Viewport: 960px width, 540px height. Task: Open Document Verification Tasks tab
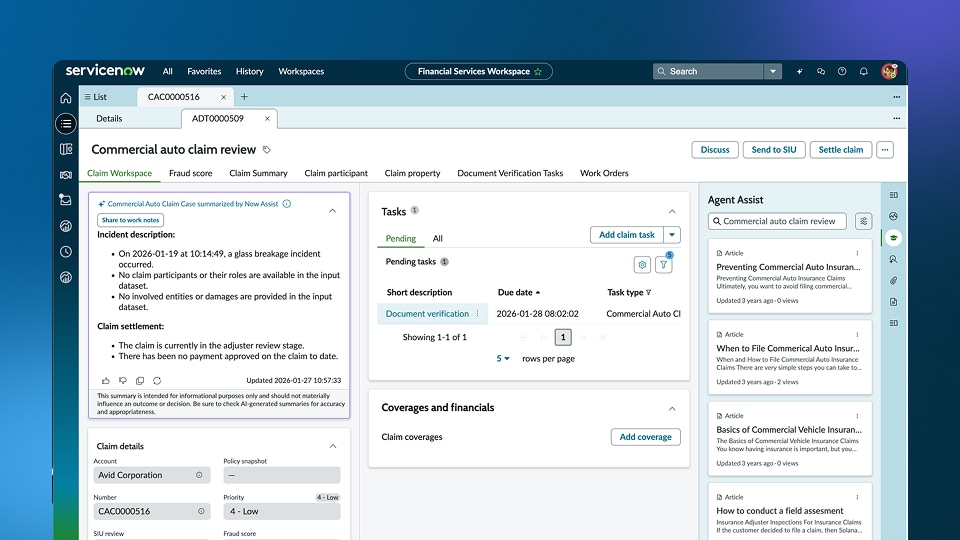510,173
